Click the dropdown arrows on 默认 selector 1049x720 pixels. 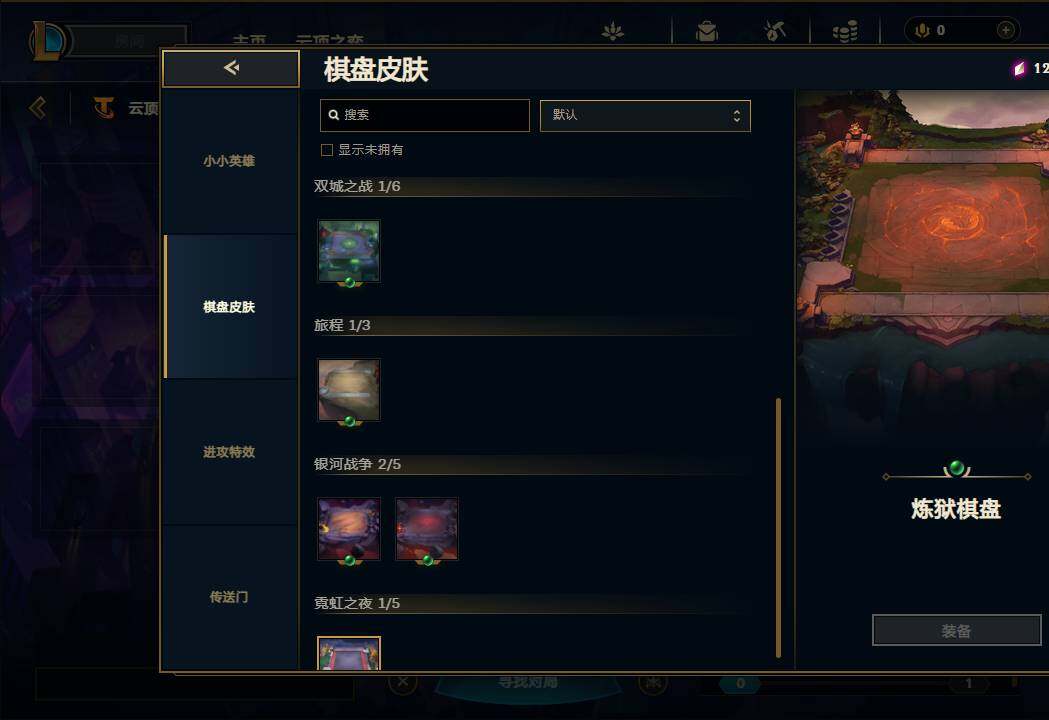737,115
